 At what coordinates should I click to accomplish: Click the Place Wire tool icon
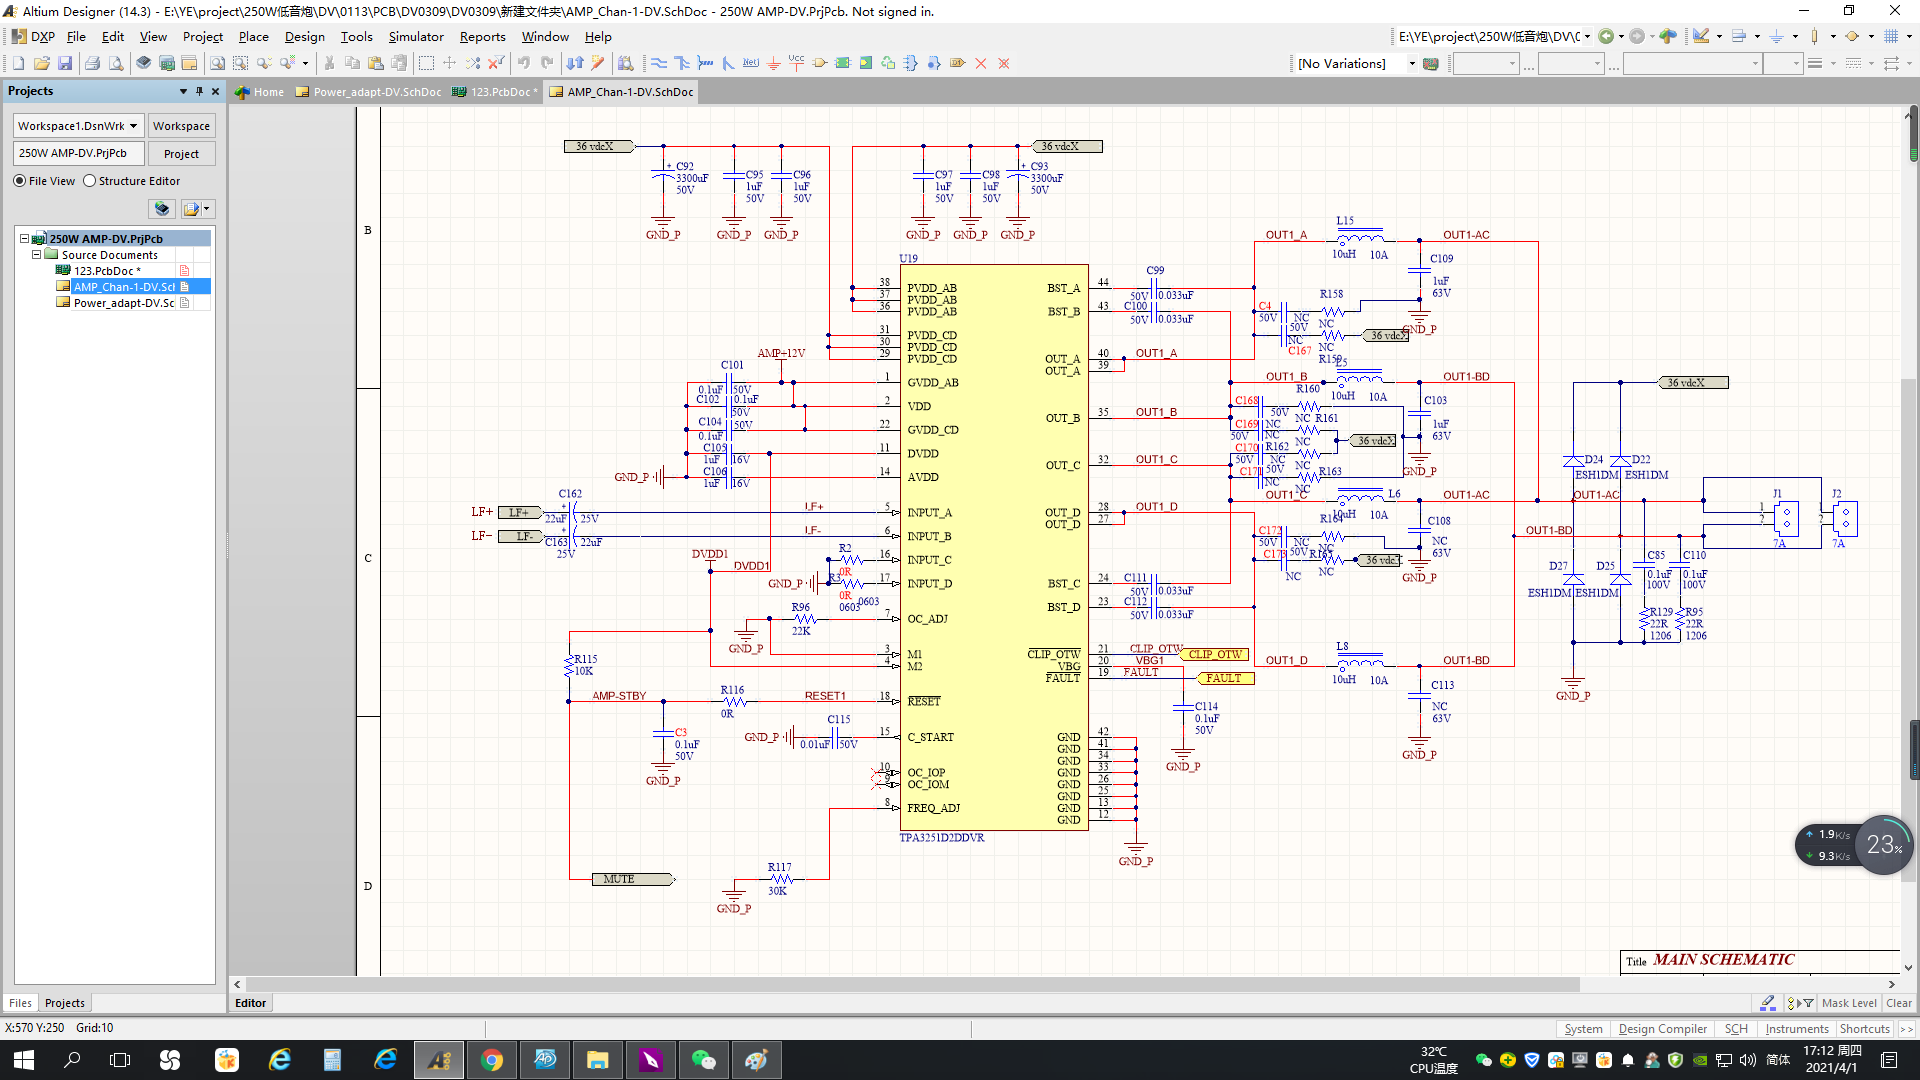(659, 63)
